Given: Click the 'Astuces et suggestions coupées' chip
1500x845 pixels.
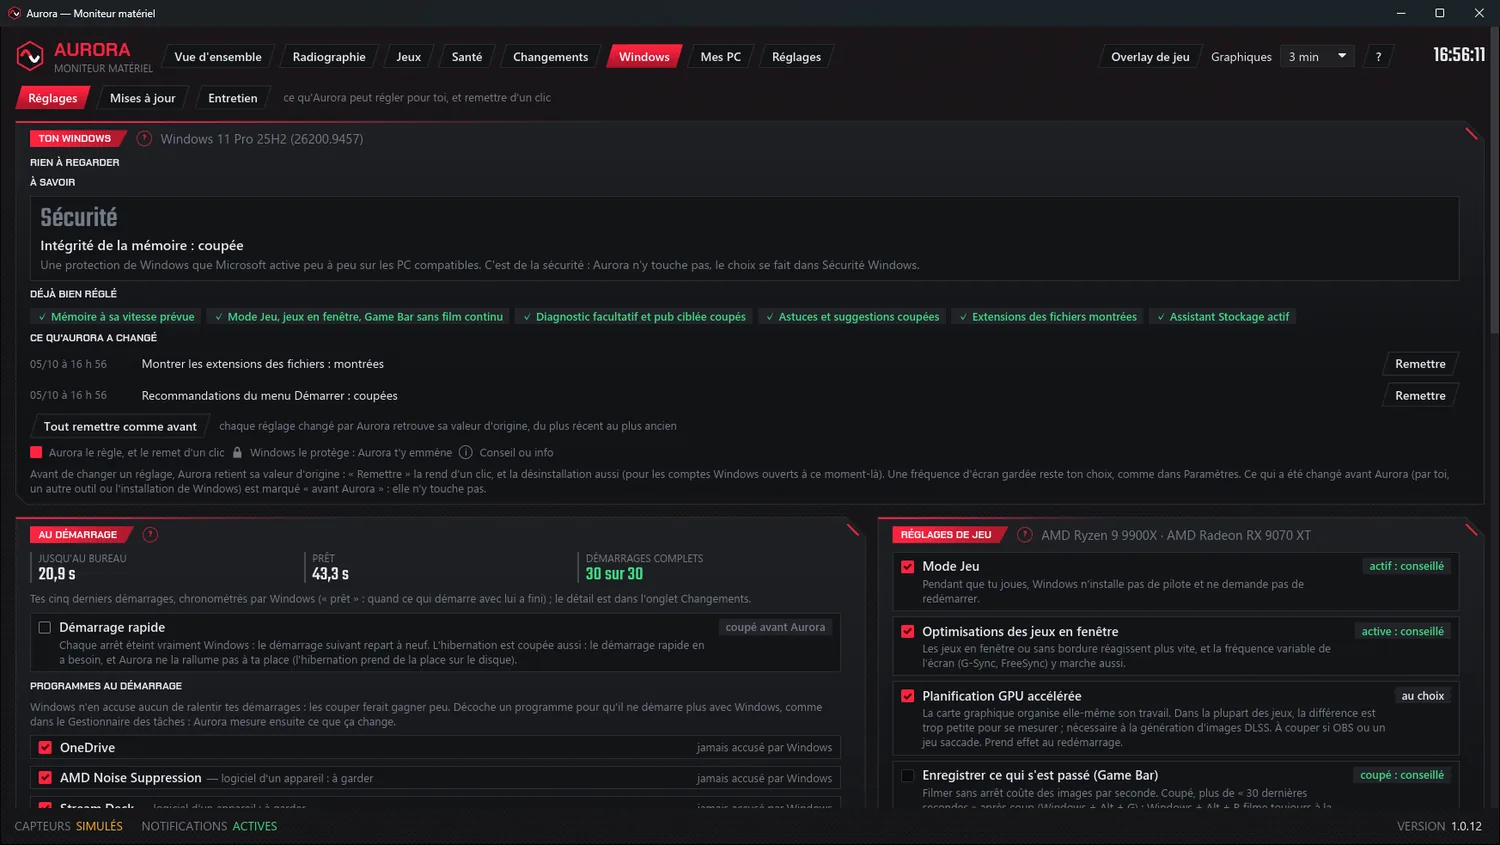Looking at the screenshot, I should pos(852,317).
